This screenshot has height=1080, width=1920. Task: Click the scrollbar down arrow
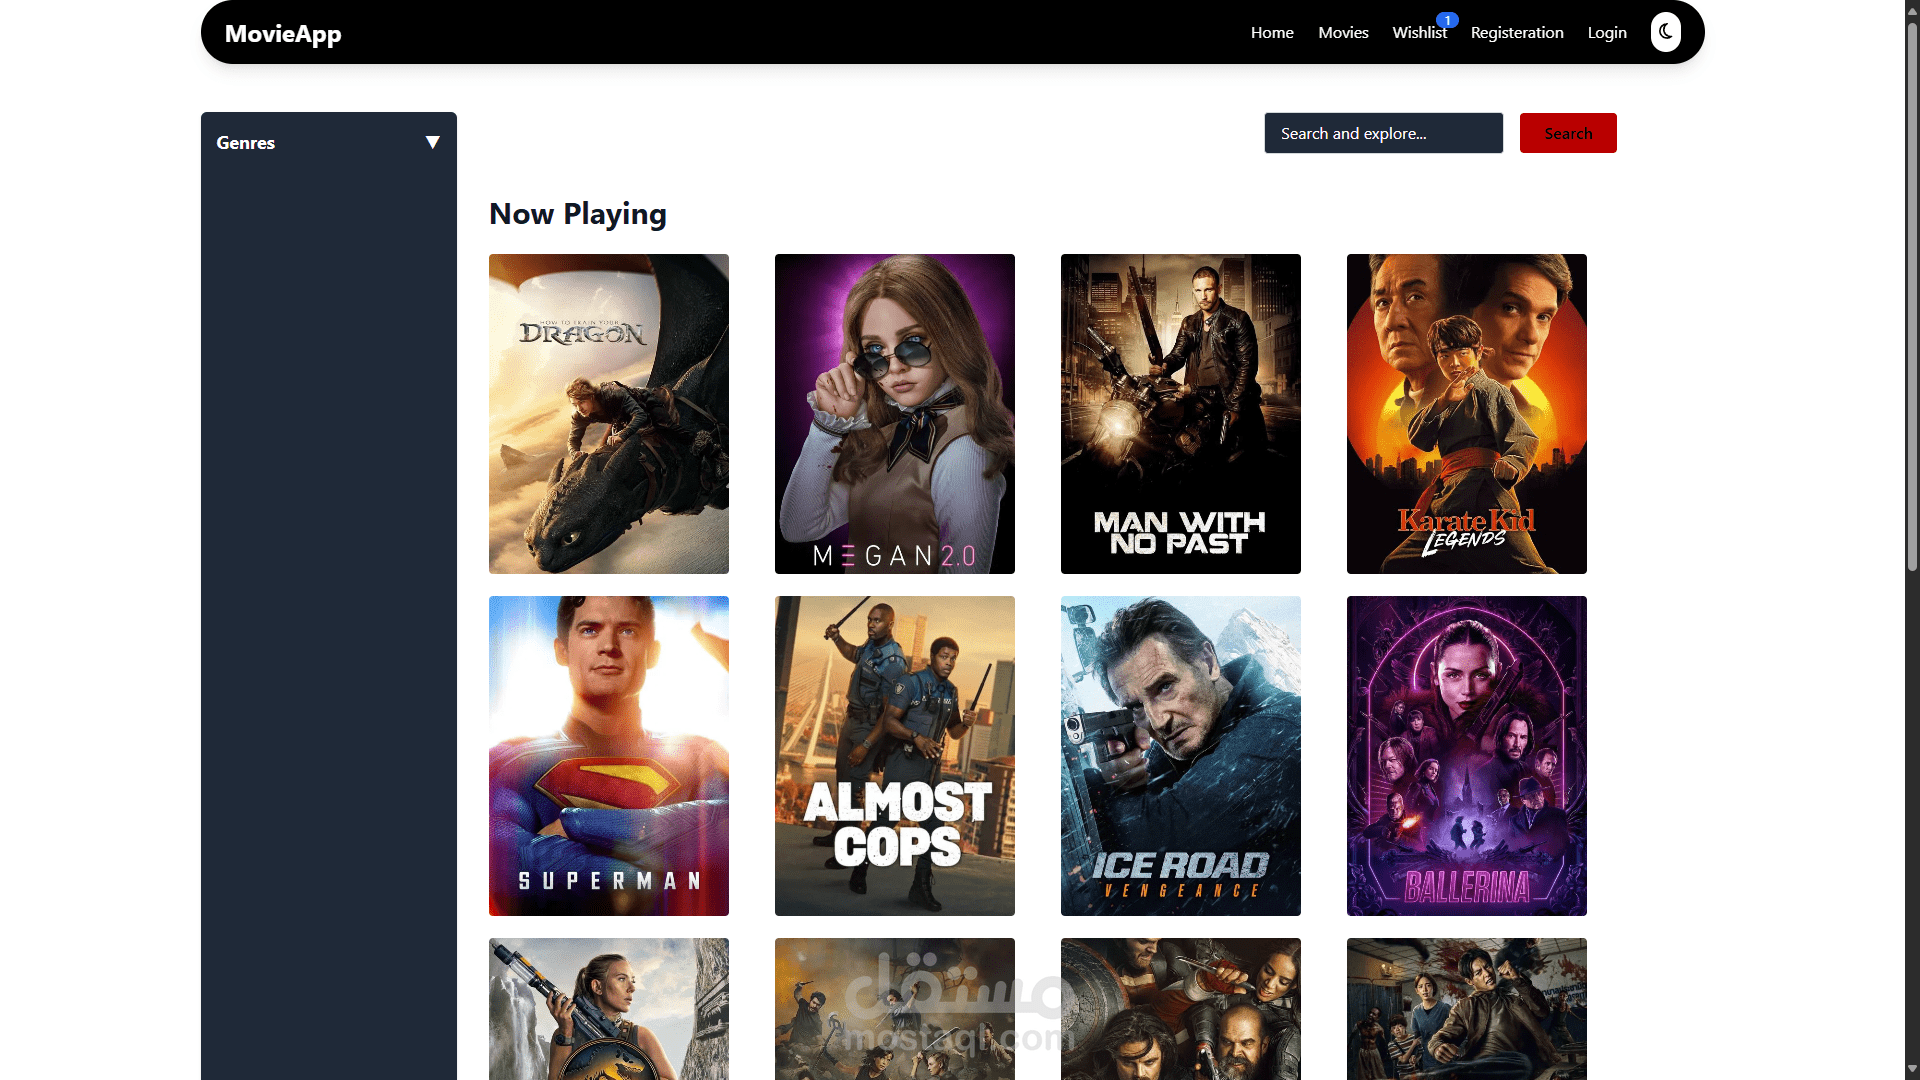pos(1912,1070)
